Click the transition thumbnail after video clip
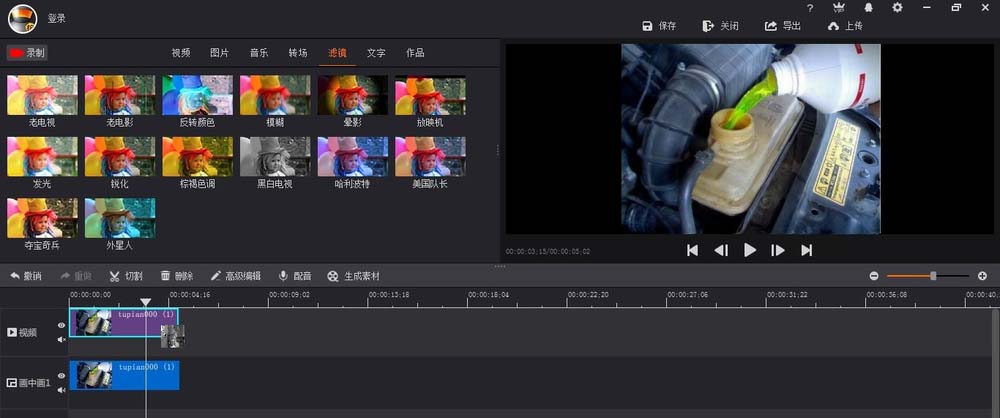The height and width of the screenshot is (418, 1000). click(x=173, y=336)
